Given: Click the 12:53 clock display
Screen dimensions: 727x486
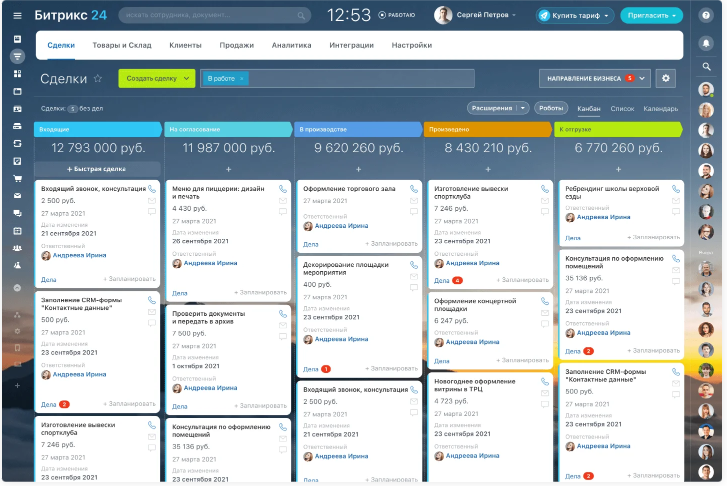Looking at the screenshot, I should pyautogui.click(x=349, y=15).
